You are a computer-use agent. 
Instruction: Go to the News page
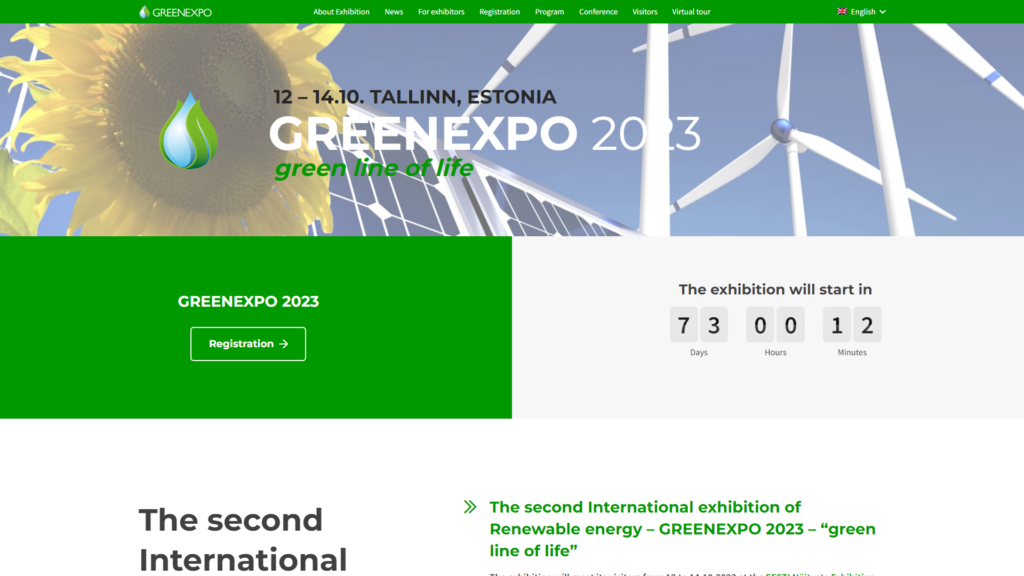coord(394,12)
